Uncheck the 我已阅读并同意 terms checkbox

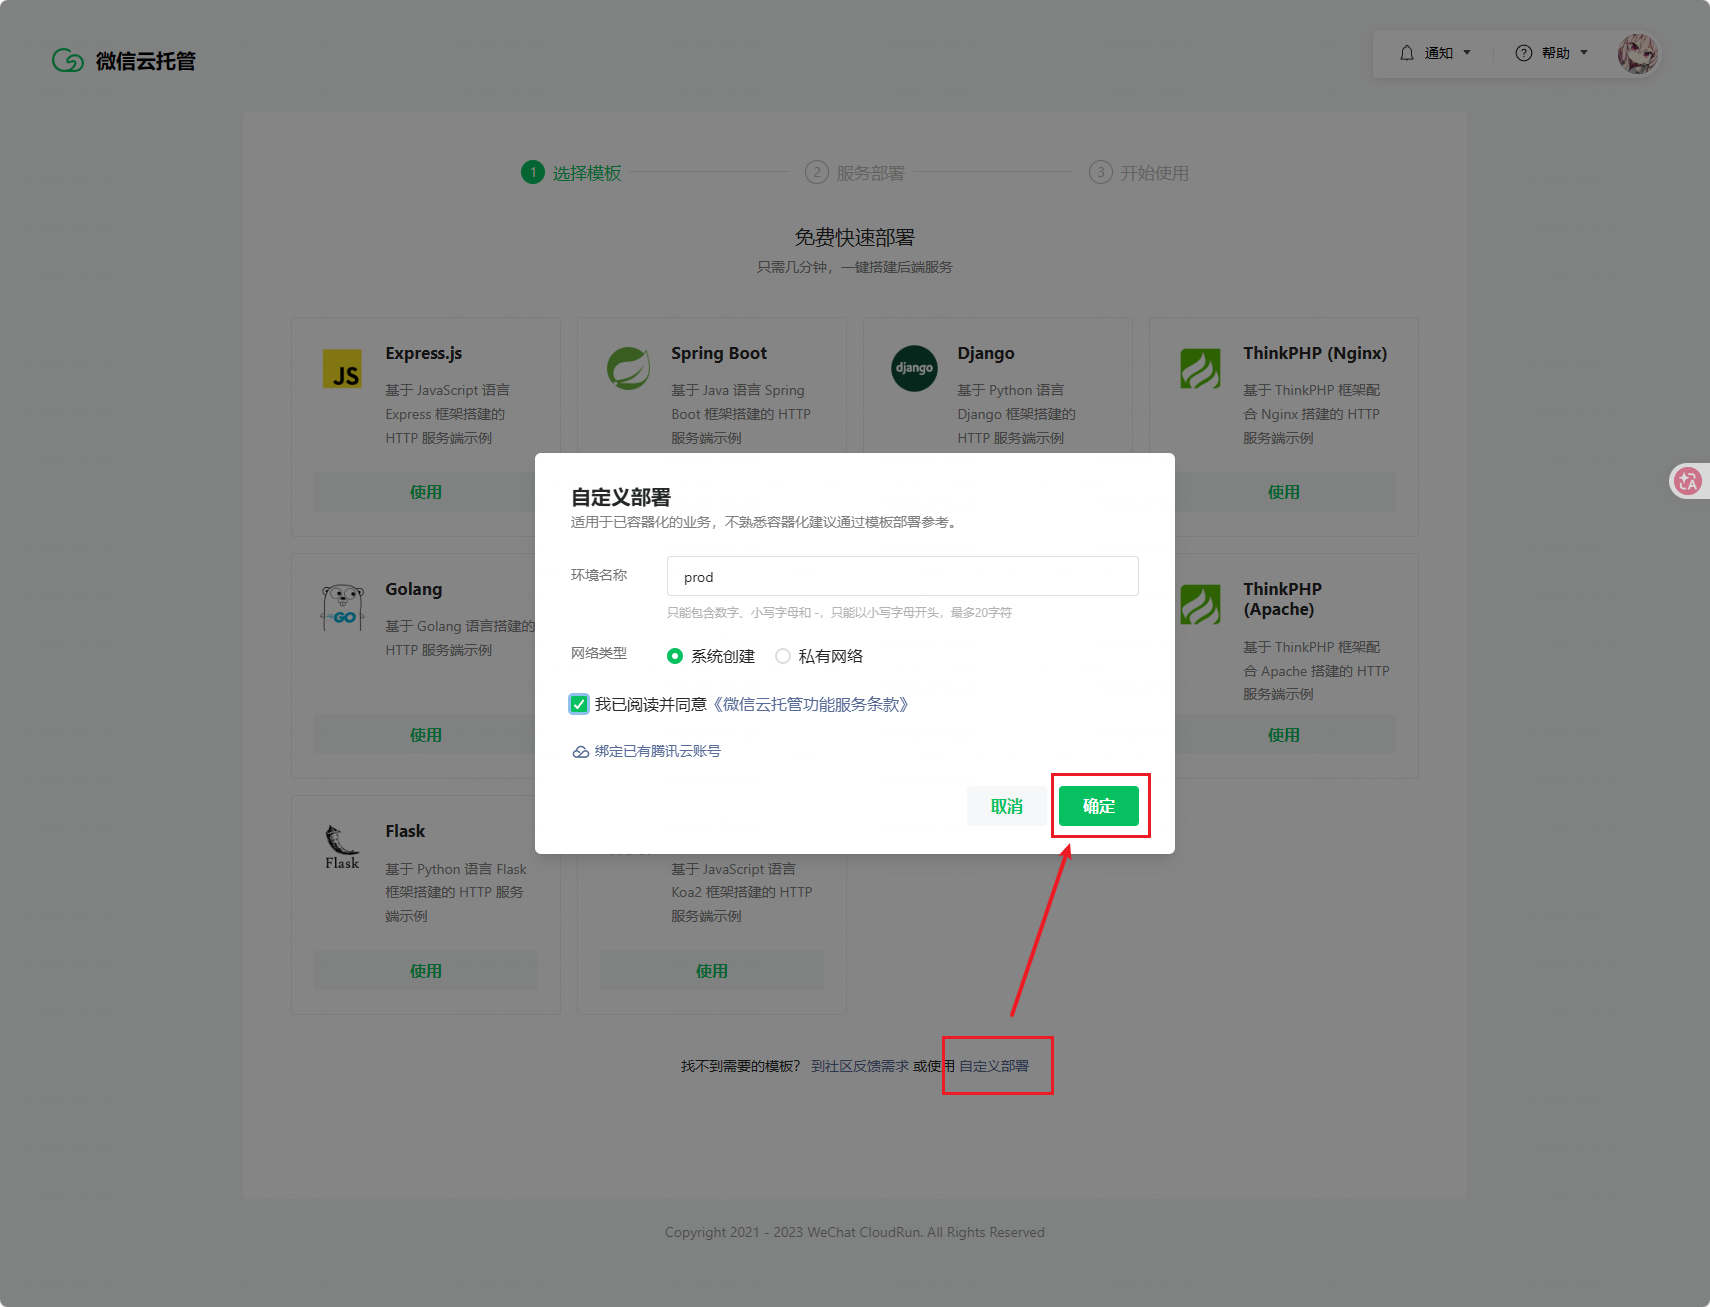coord(579,704)
